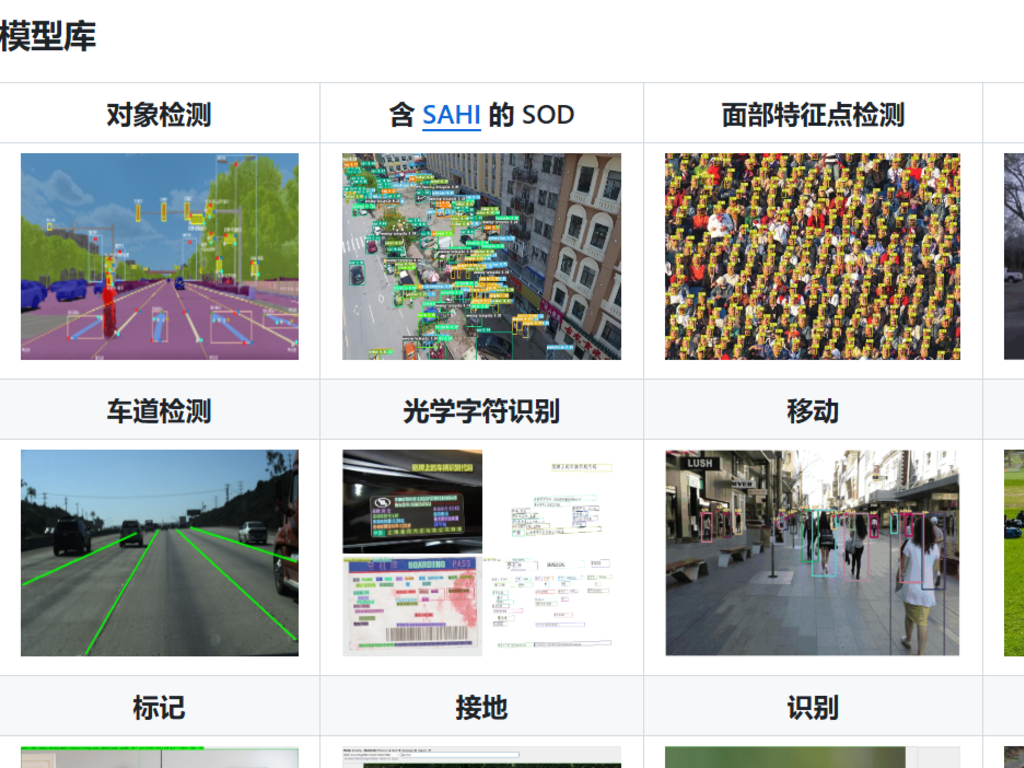
Task: Click the cut-off green grass image at right edge
Action: click(1014, 552)
